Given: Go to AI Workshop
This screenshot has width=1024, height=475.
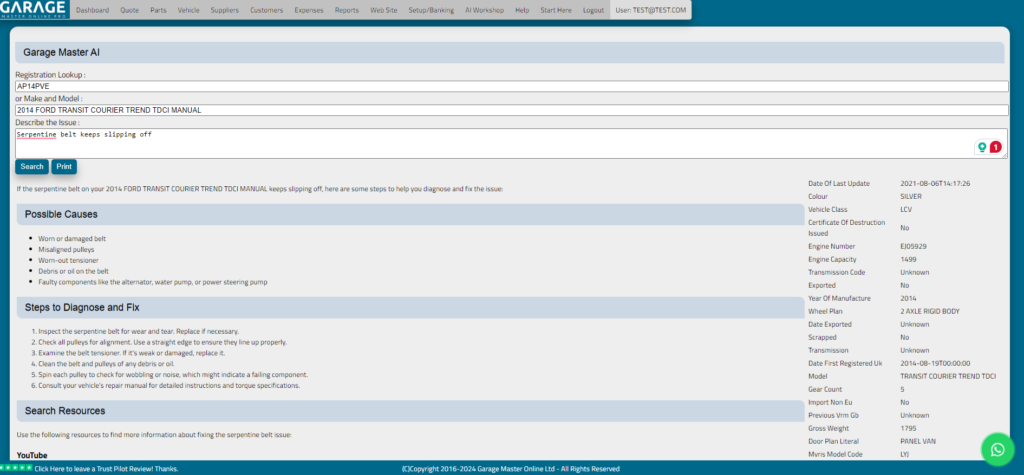Looking at the screenshot, I should [484, 10].
